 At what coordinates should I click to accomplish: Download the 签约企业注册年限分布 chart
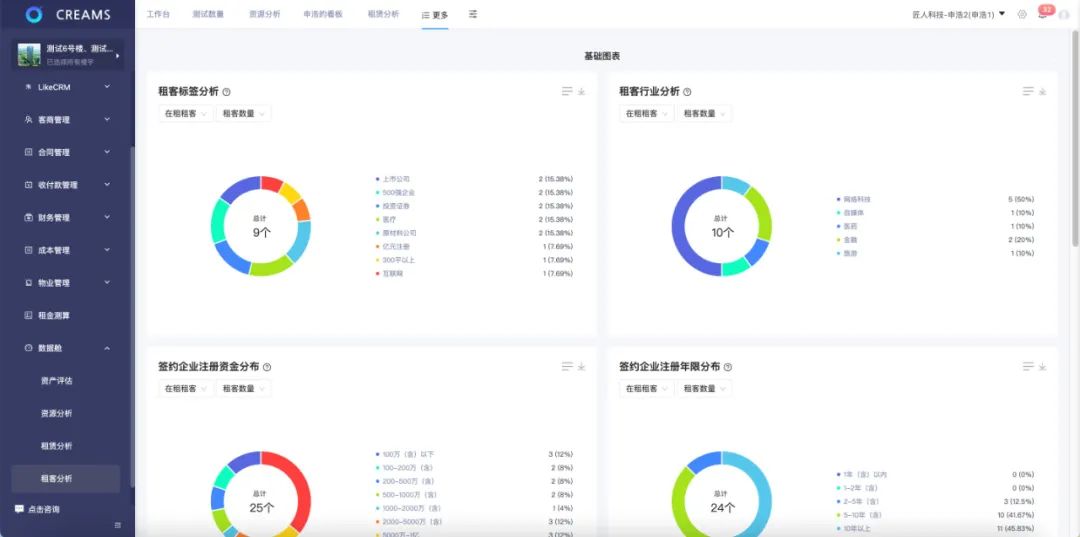[1043, 367]
